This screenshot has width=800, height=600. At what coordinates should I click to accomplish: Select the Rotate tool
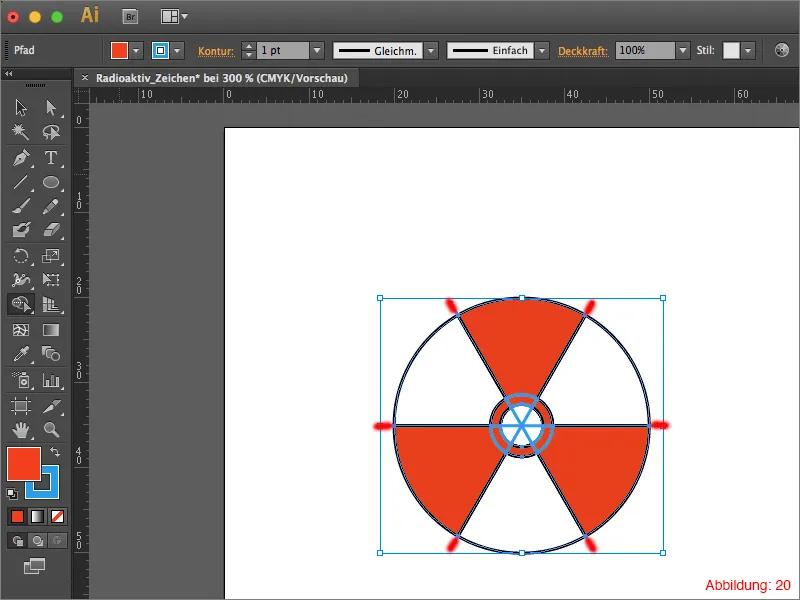coord(21,255)
